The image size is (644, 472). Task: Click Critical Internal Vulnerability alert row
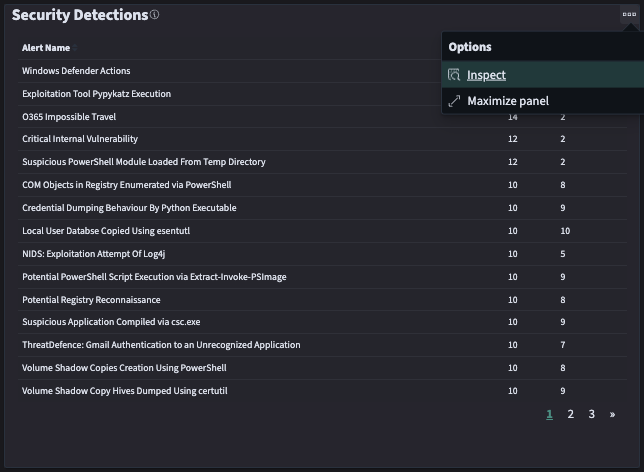tap(80, 139)
